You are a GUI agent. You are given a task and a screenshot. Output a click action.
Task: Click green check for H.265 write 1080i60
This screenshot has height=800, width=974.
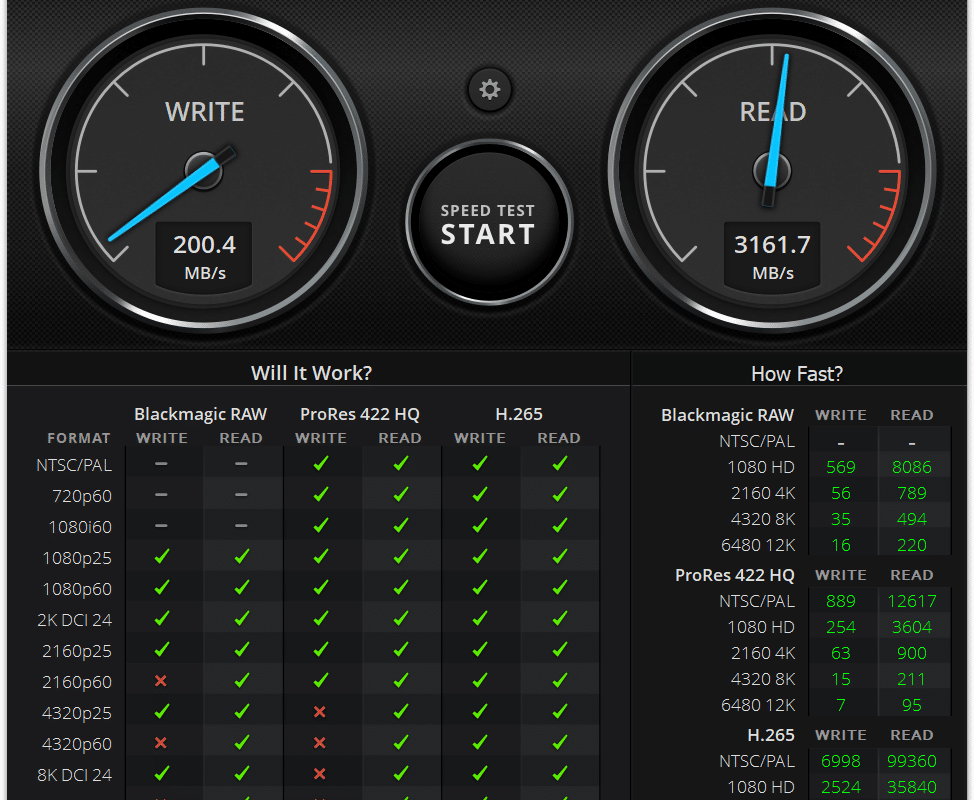[480, 525]
